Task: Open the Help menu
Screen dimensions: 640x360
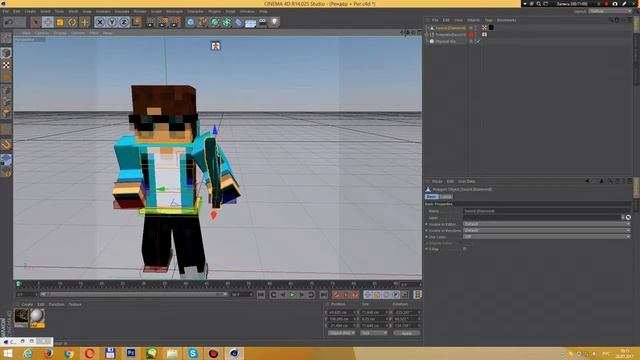Action: tap(263, 11)
